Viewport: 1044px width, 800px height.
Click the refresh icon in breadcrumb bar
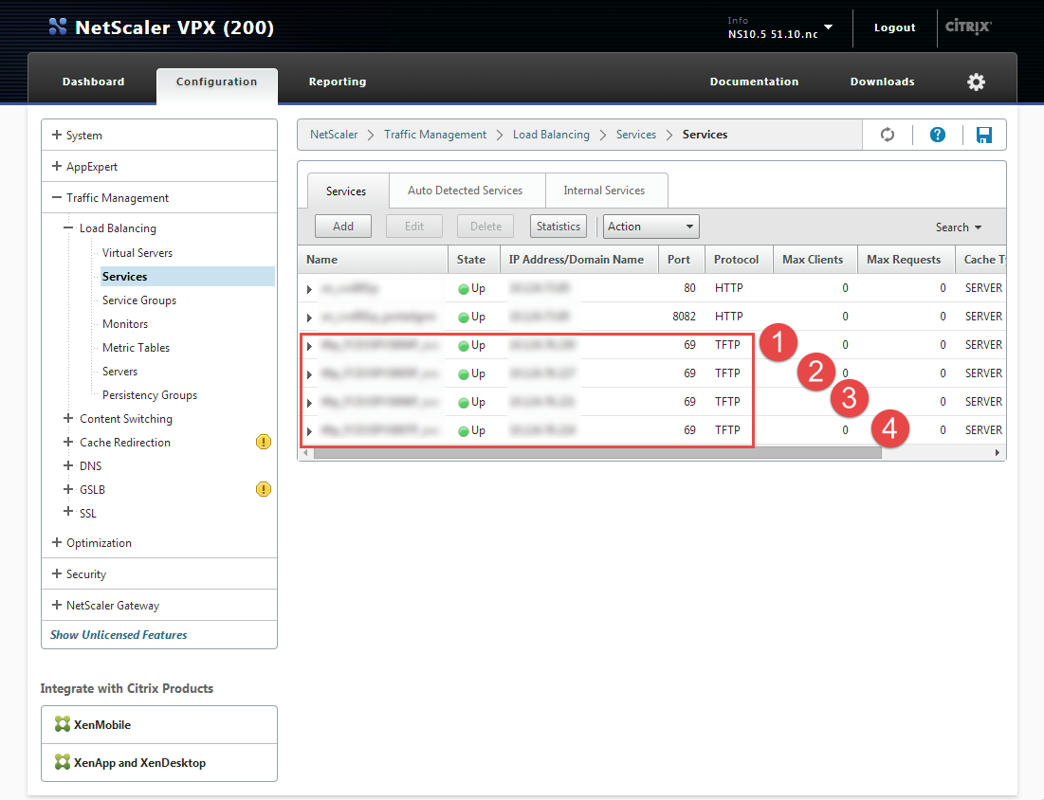[887, 135]
